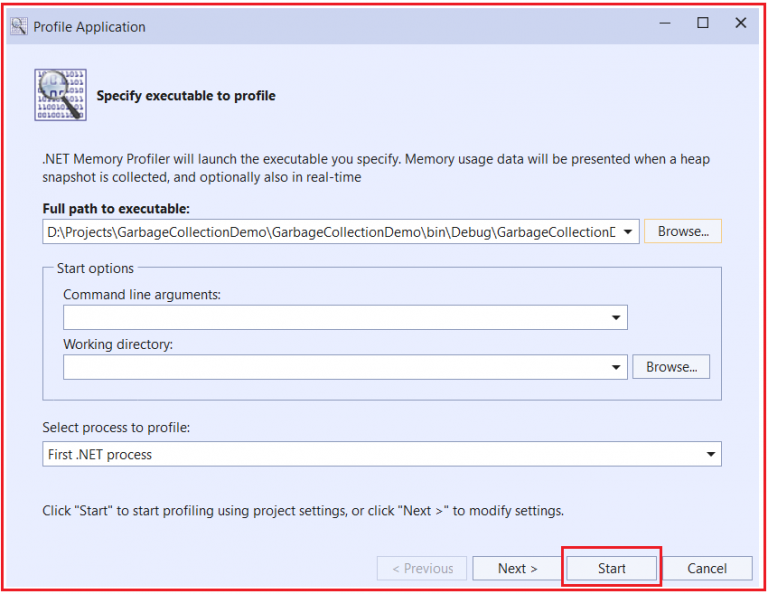Go to 'Next >' settings page
Viewport: 768px width, 594px height.
point(517,569)
